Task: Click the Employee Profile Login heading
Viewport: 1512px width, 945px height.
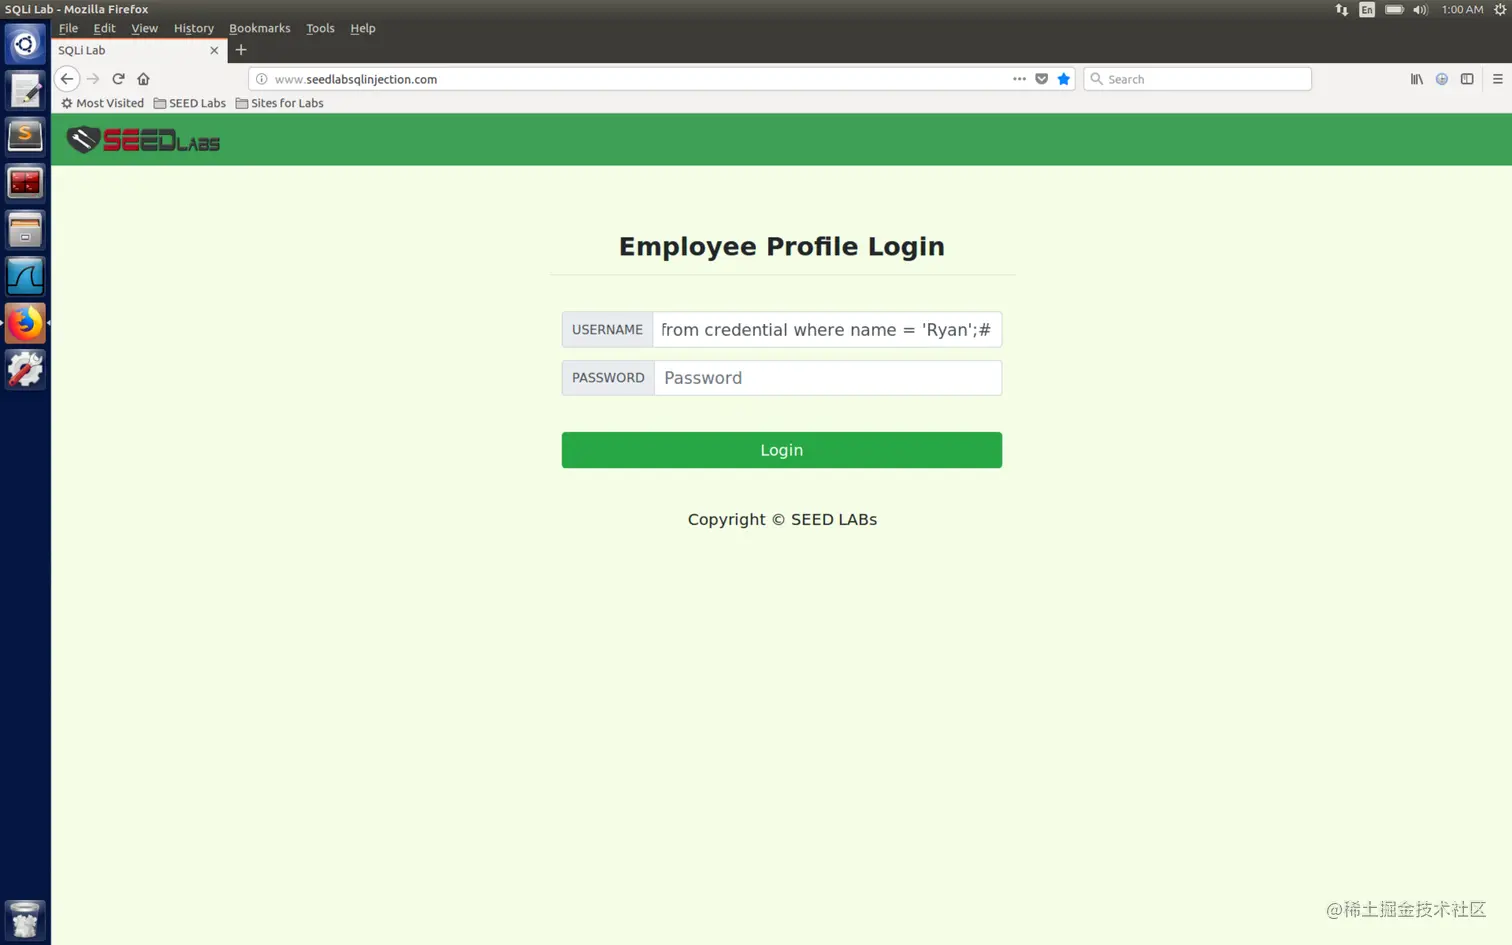Action: [781, 246]
